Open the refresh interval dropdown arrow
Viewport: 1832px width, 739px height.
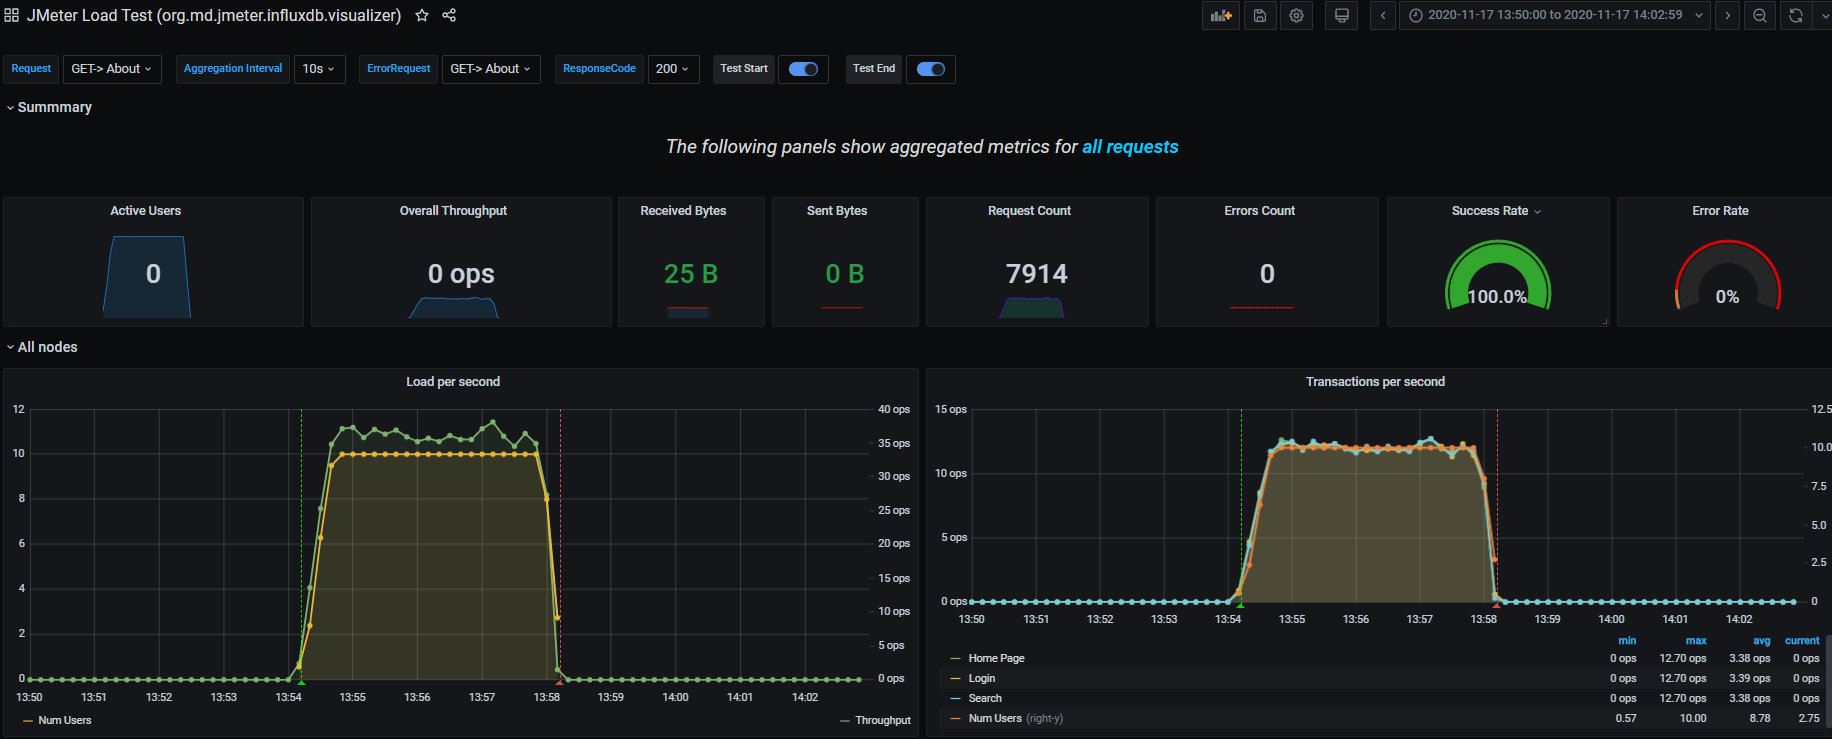click(1824, 16)
